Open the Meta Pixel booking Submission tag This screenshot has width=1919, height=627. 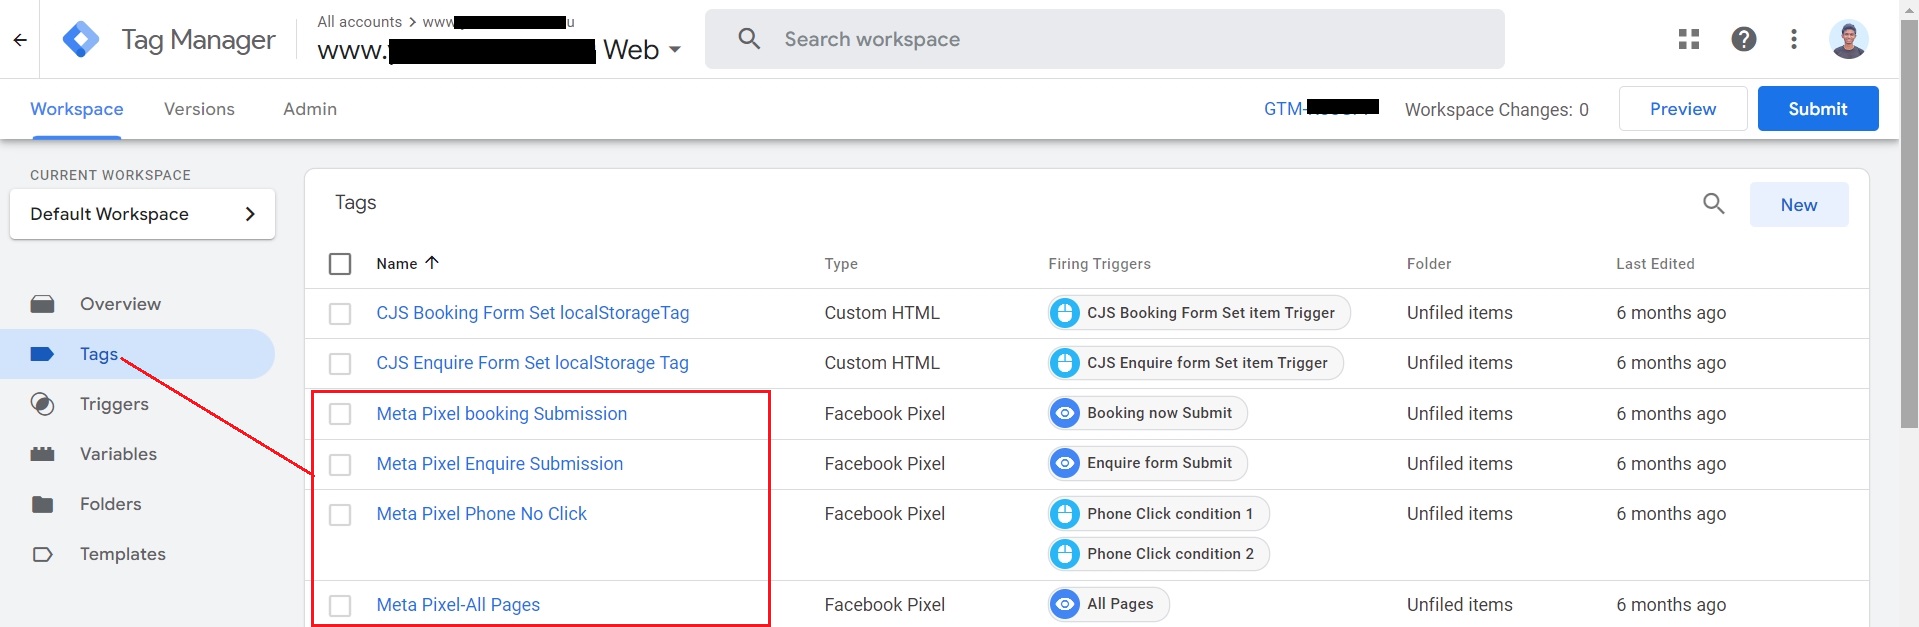(502, 414)
